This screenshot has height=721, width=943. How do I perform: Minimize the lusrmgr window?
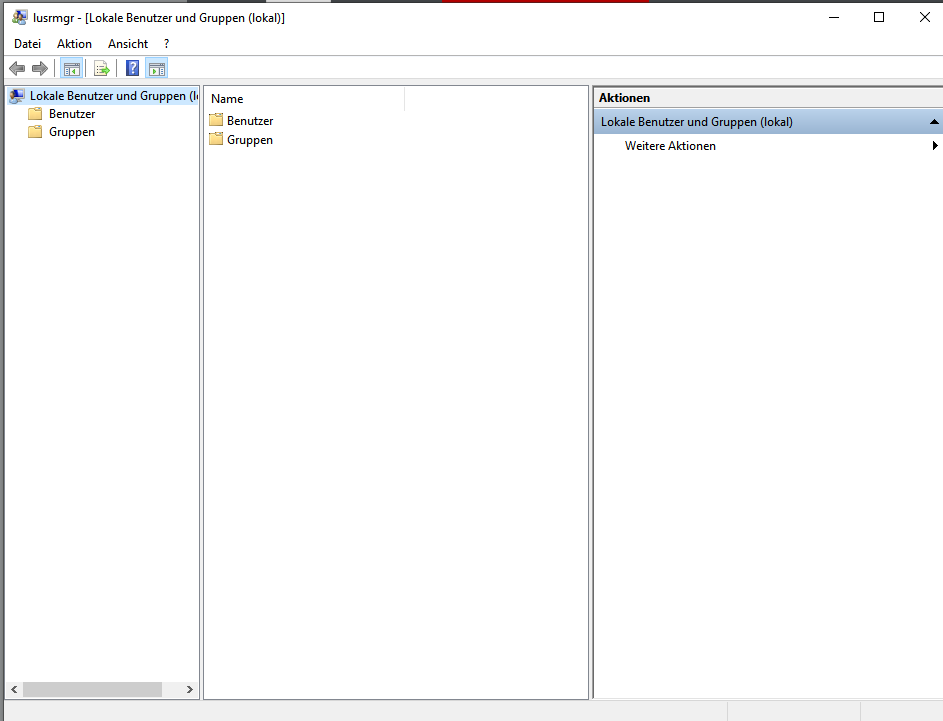pyautogui.click(x=834, y=17)
